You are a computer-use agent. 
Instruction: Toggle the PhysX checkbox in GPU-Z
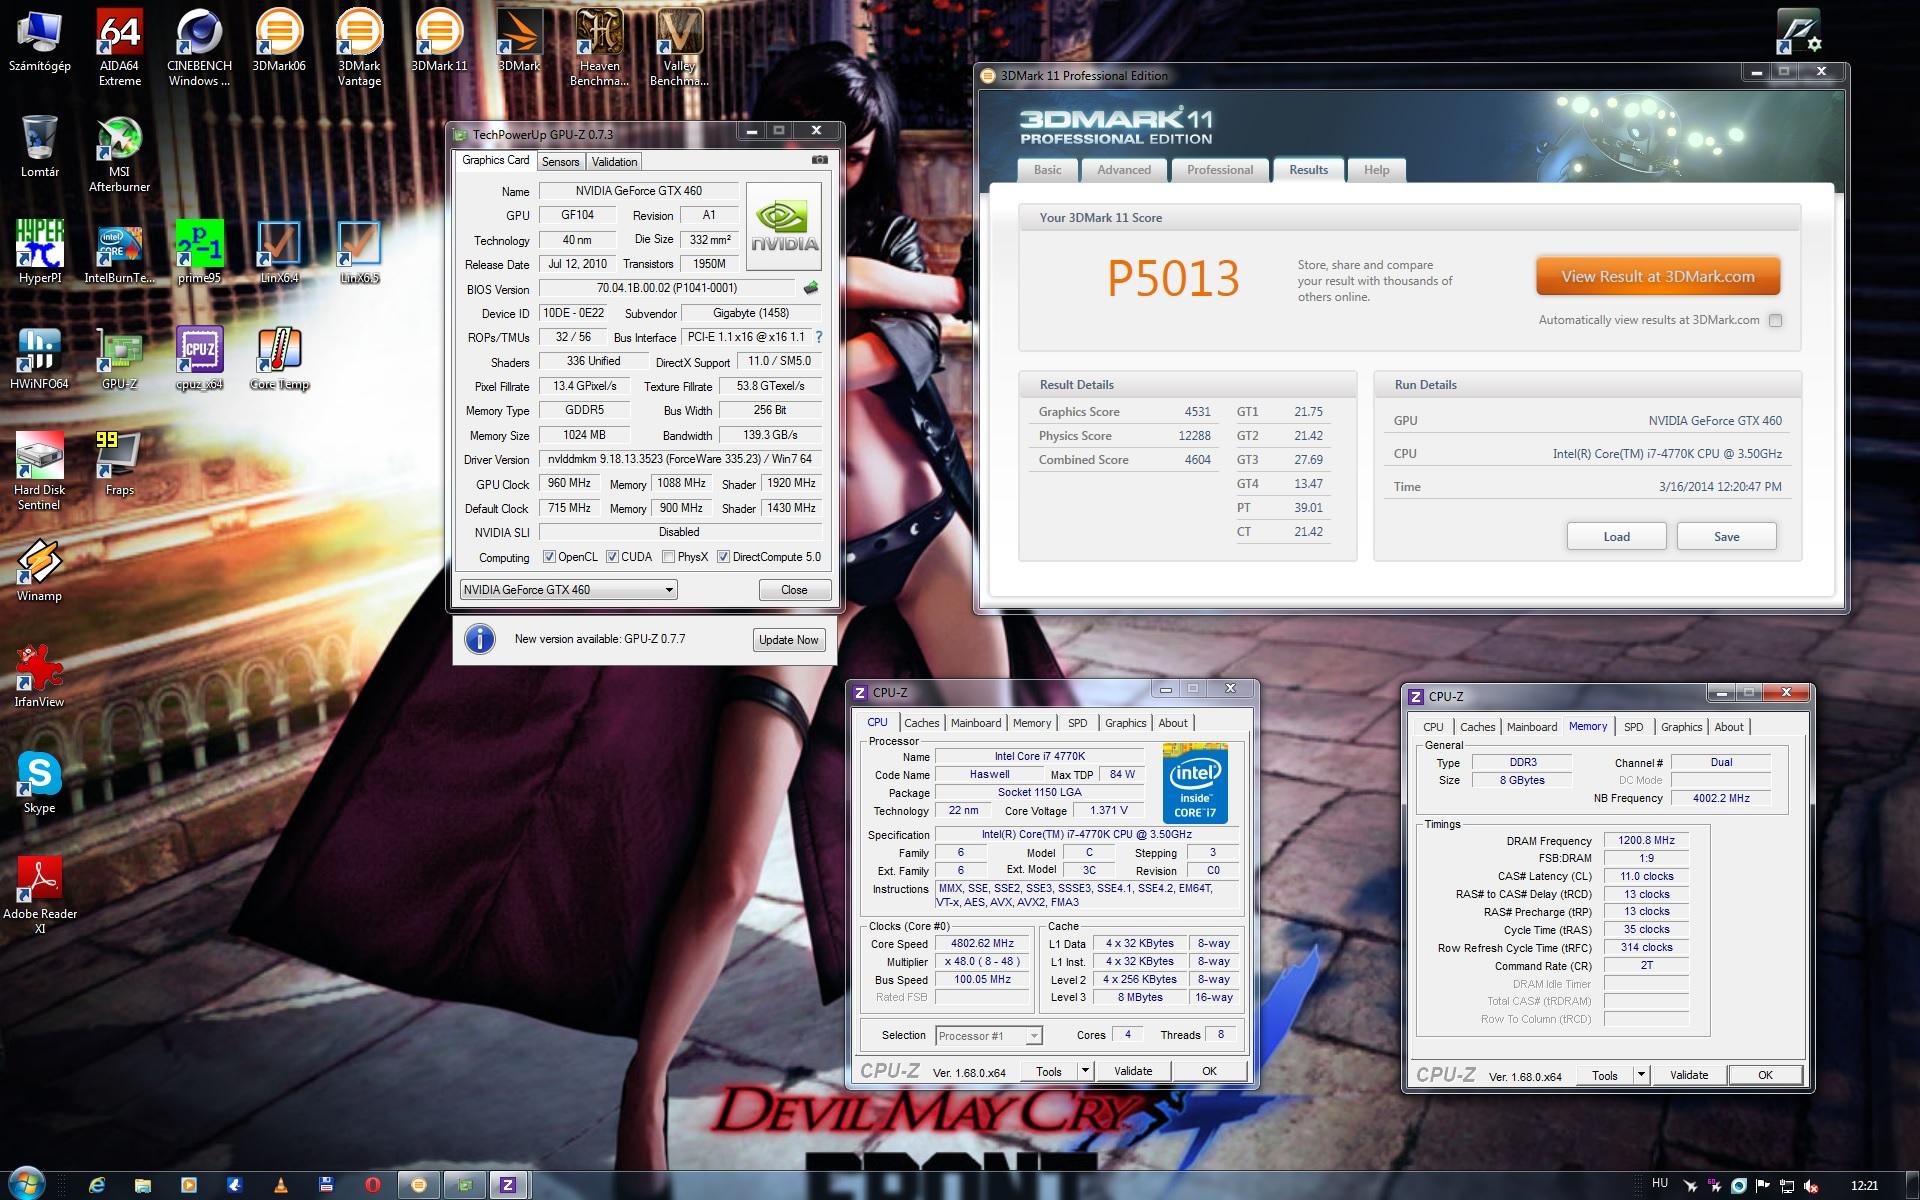[668, 557]
